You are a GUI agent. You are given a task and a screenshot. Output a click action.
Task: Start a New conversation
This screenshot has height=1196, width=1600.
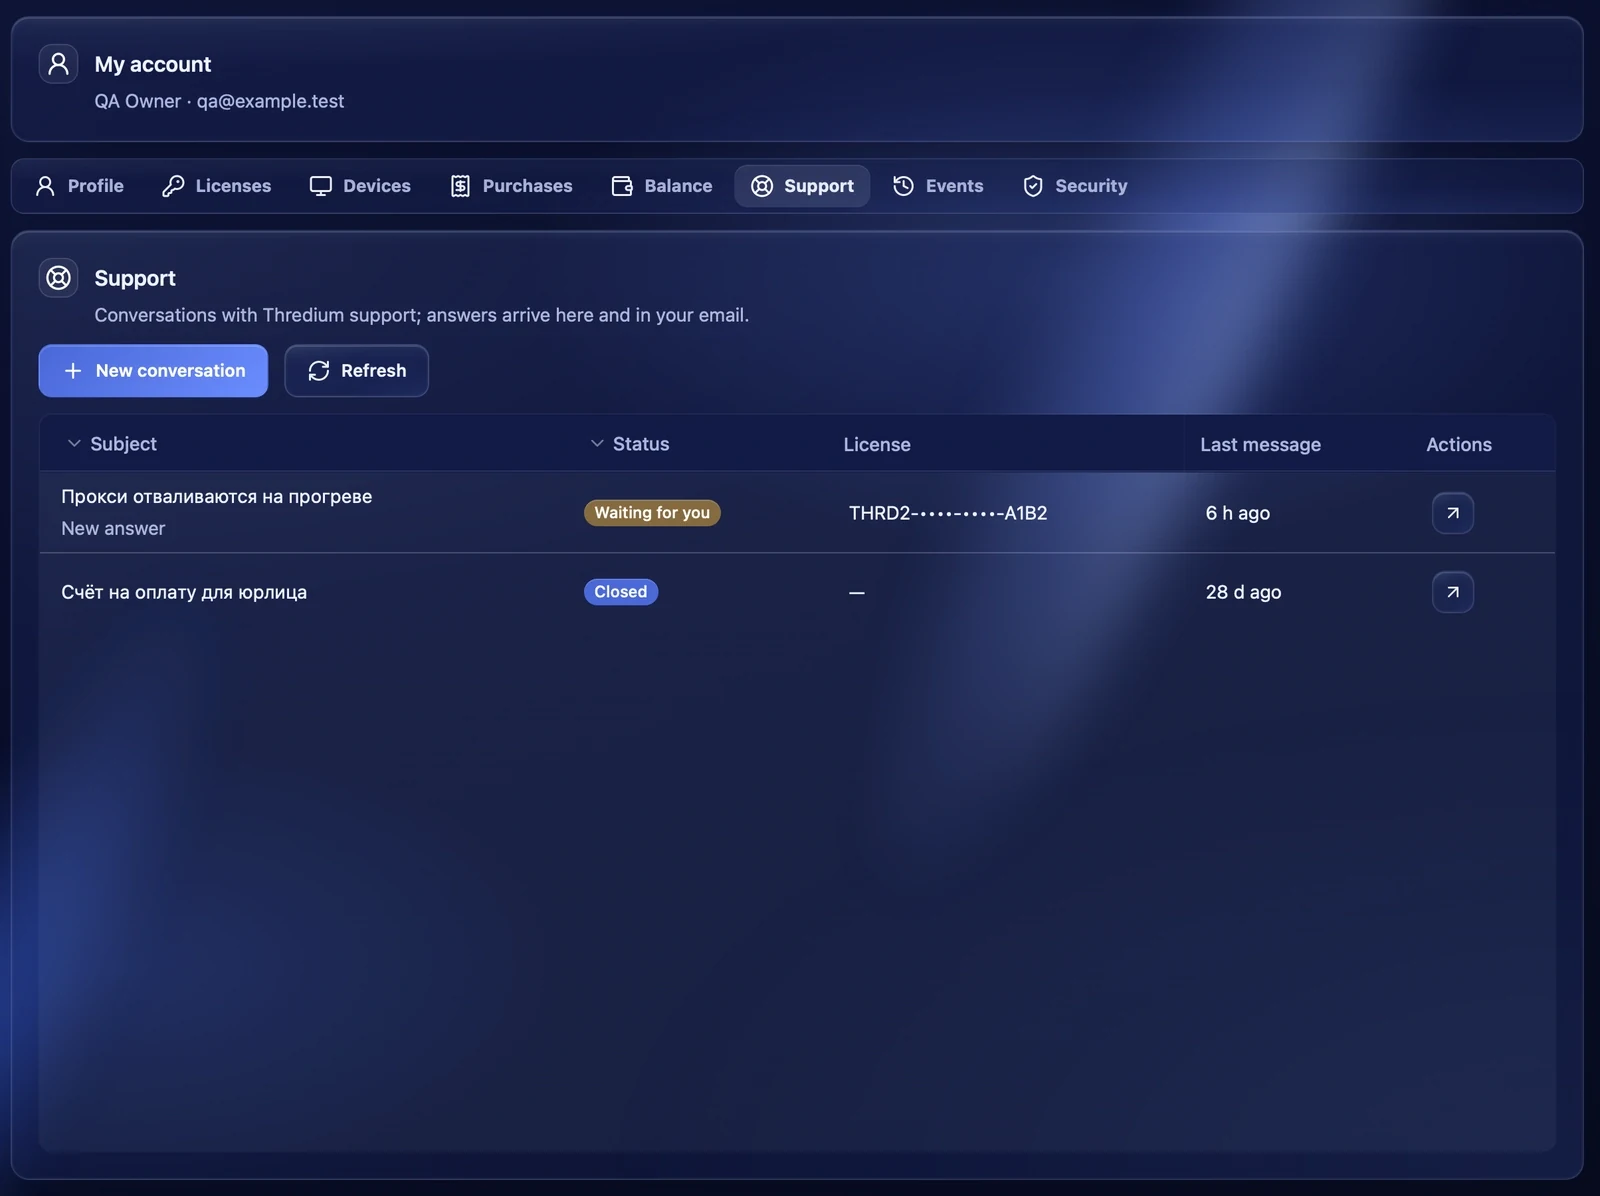point(153,371)
